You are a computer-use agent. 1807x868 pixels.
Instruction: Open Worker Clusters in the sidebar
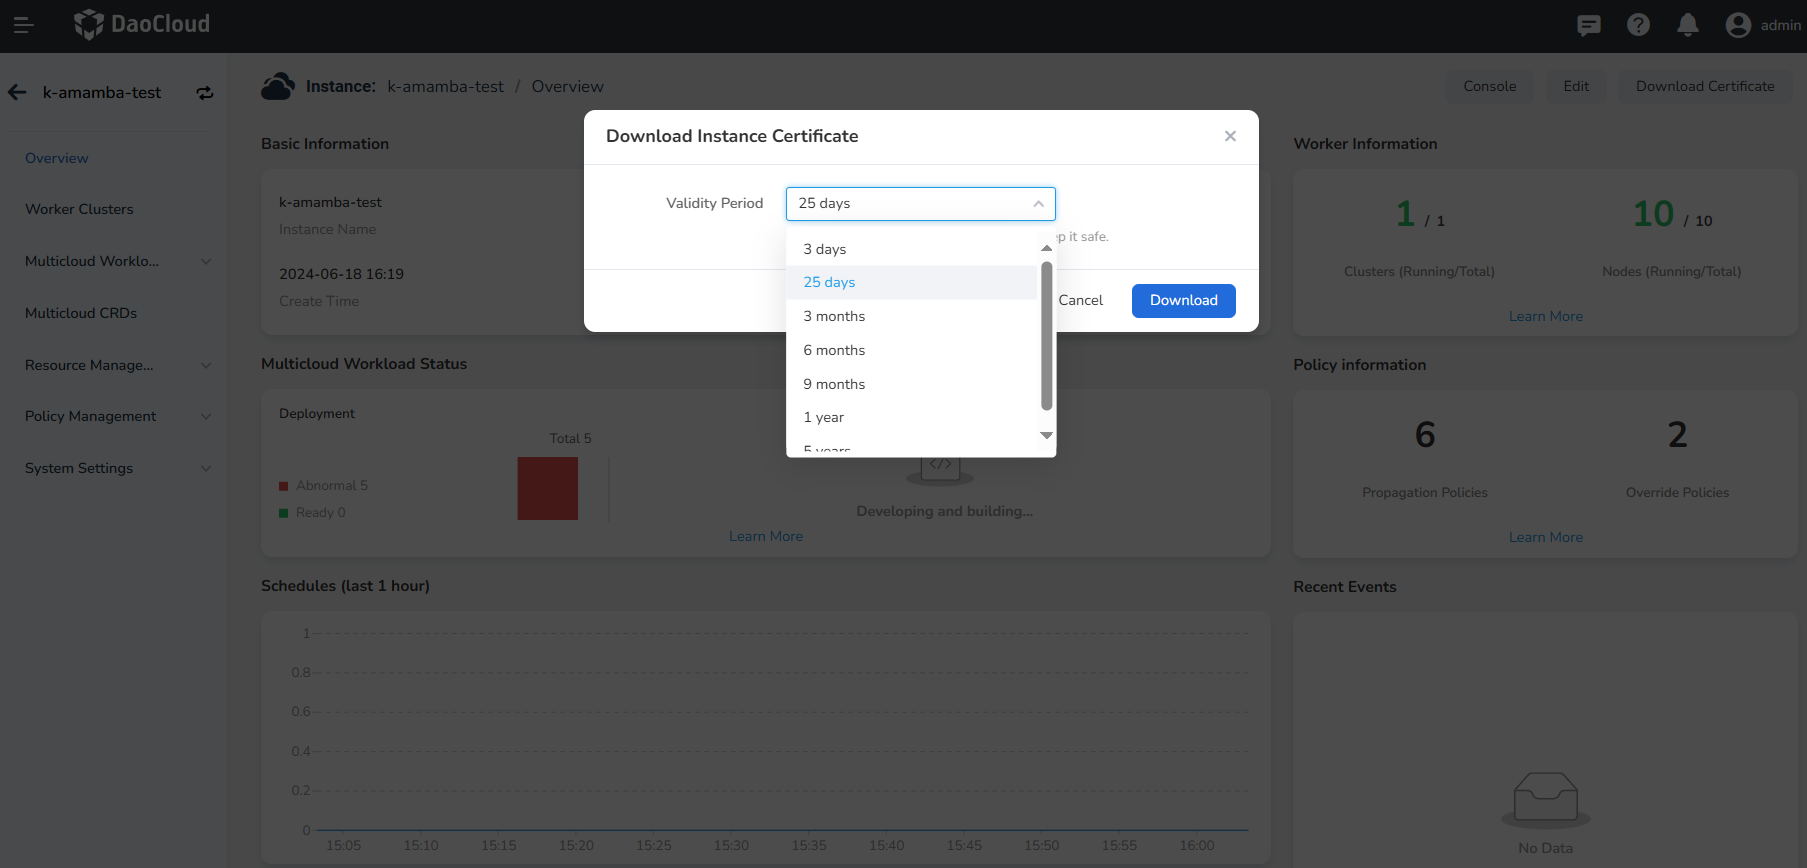point(79,209)
